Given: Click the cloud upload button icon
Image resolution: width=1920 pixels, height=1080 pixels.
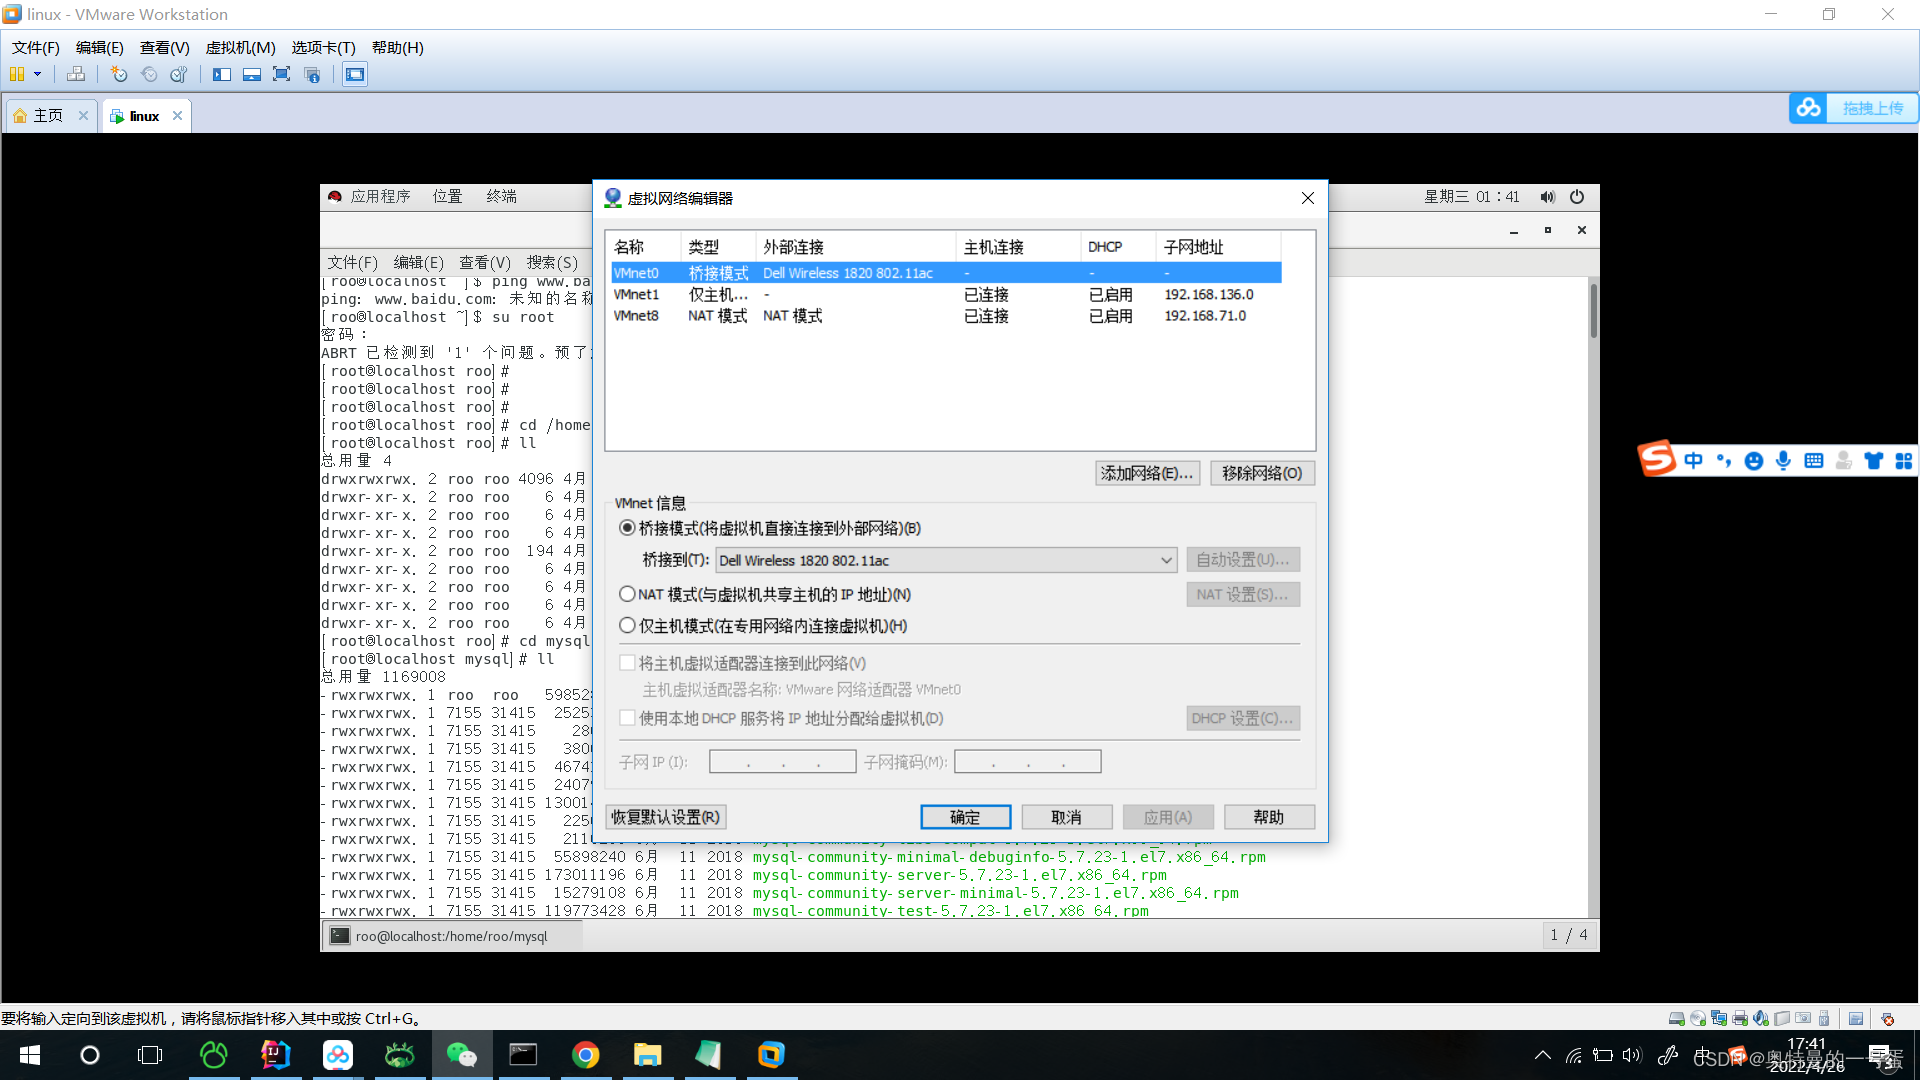Looking at the screenshot, I should (x=1808, y=108).
